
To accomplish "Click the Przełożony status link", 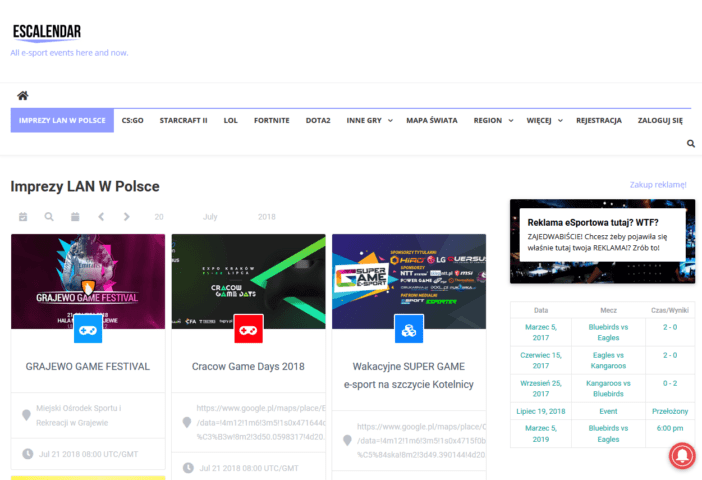I will pyautogui.click(x=670, y=411).
